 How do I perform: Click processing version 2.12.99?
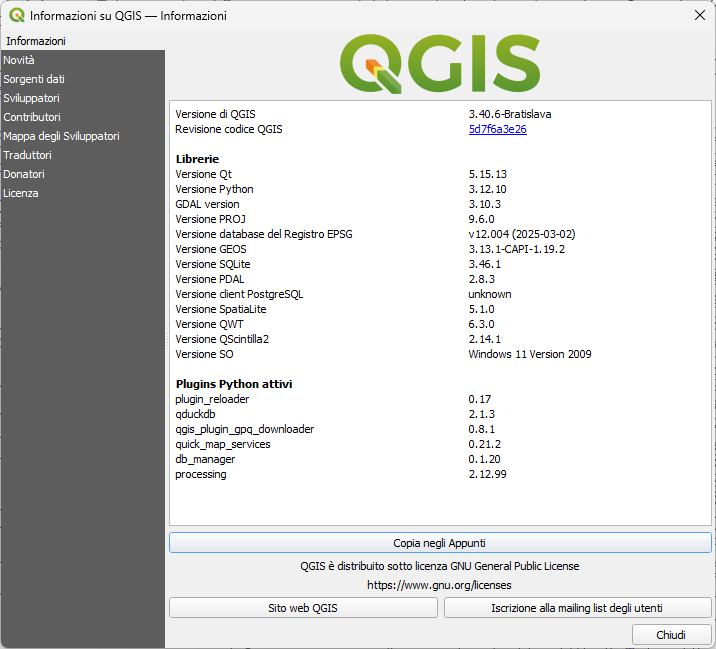click(x=487, y=475)
